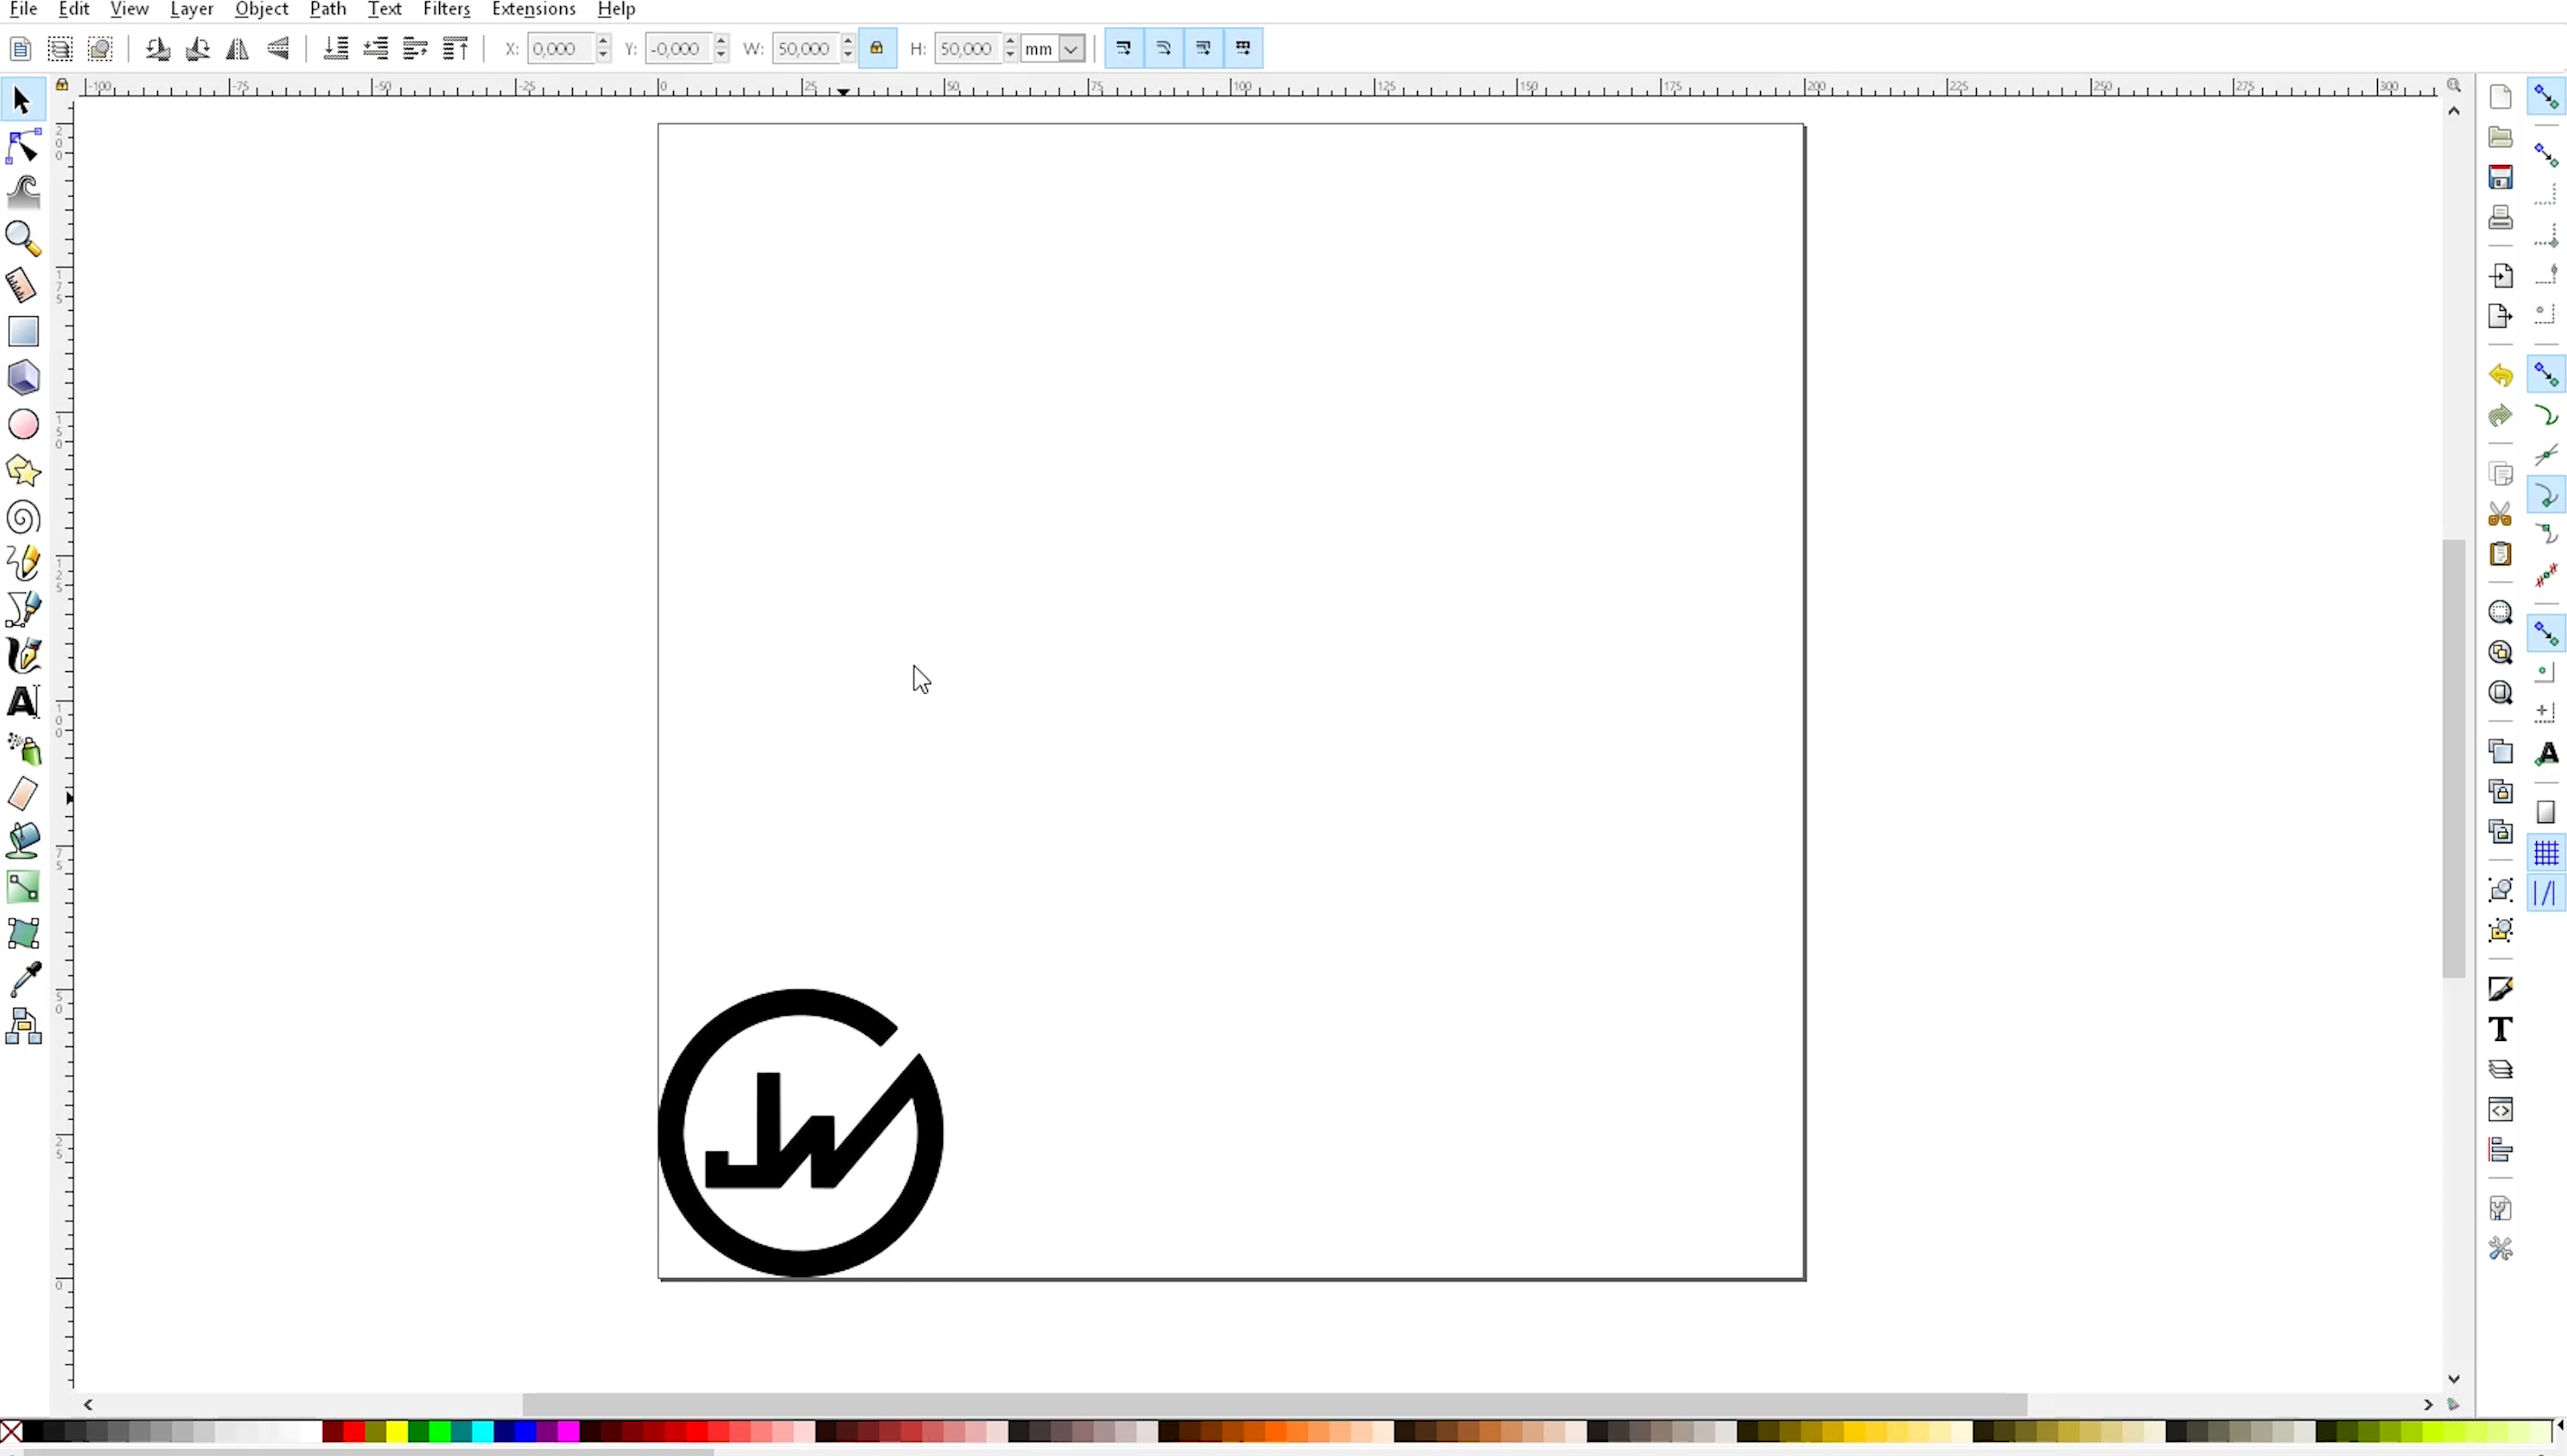Select the Measure ruler tool
The width and height of the screenshot is (2567, 1456).
22,285
